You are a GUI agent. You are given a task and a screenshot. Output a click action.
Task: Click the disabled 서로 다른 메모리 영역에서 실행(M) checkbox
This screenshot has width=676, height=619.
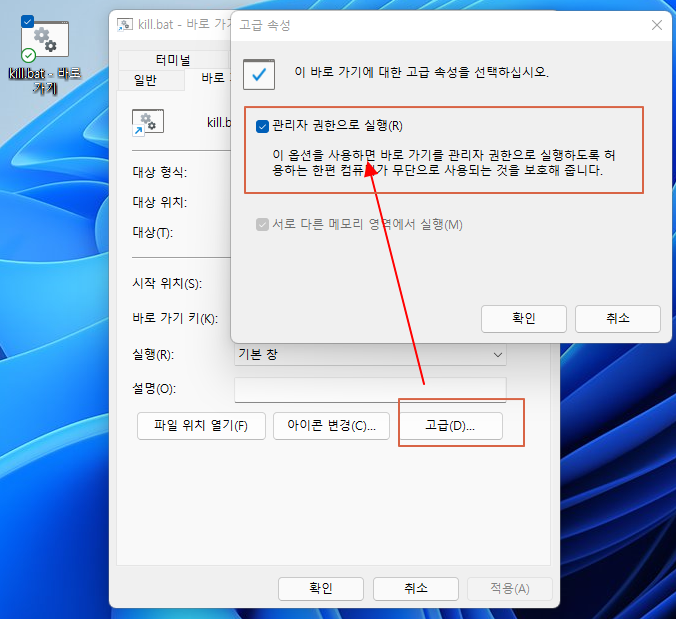262,225
